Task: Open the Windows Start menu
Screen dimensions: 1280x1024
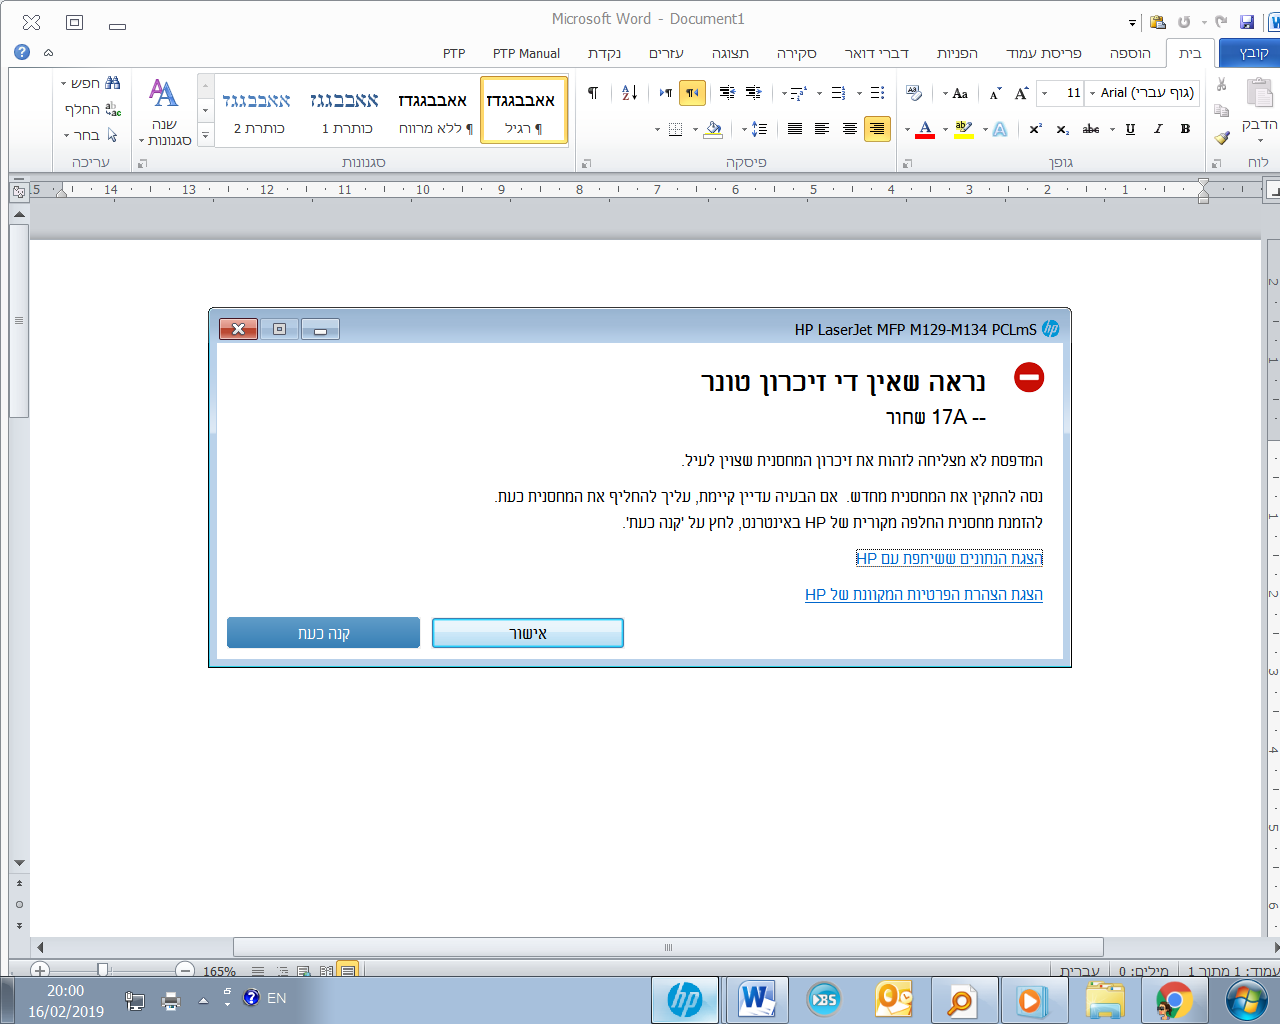Action: (1247, 999)
